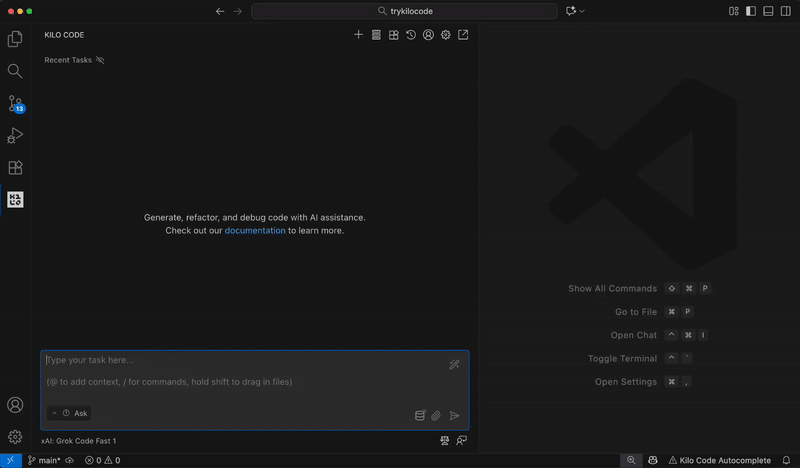
Task: Open Manage gear in activity bar
Action: coord(15,437)
